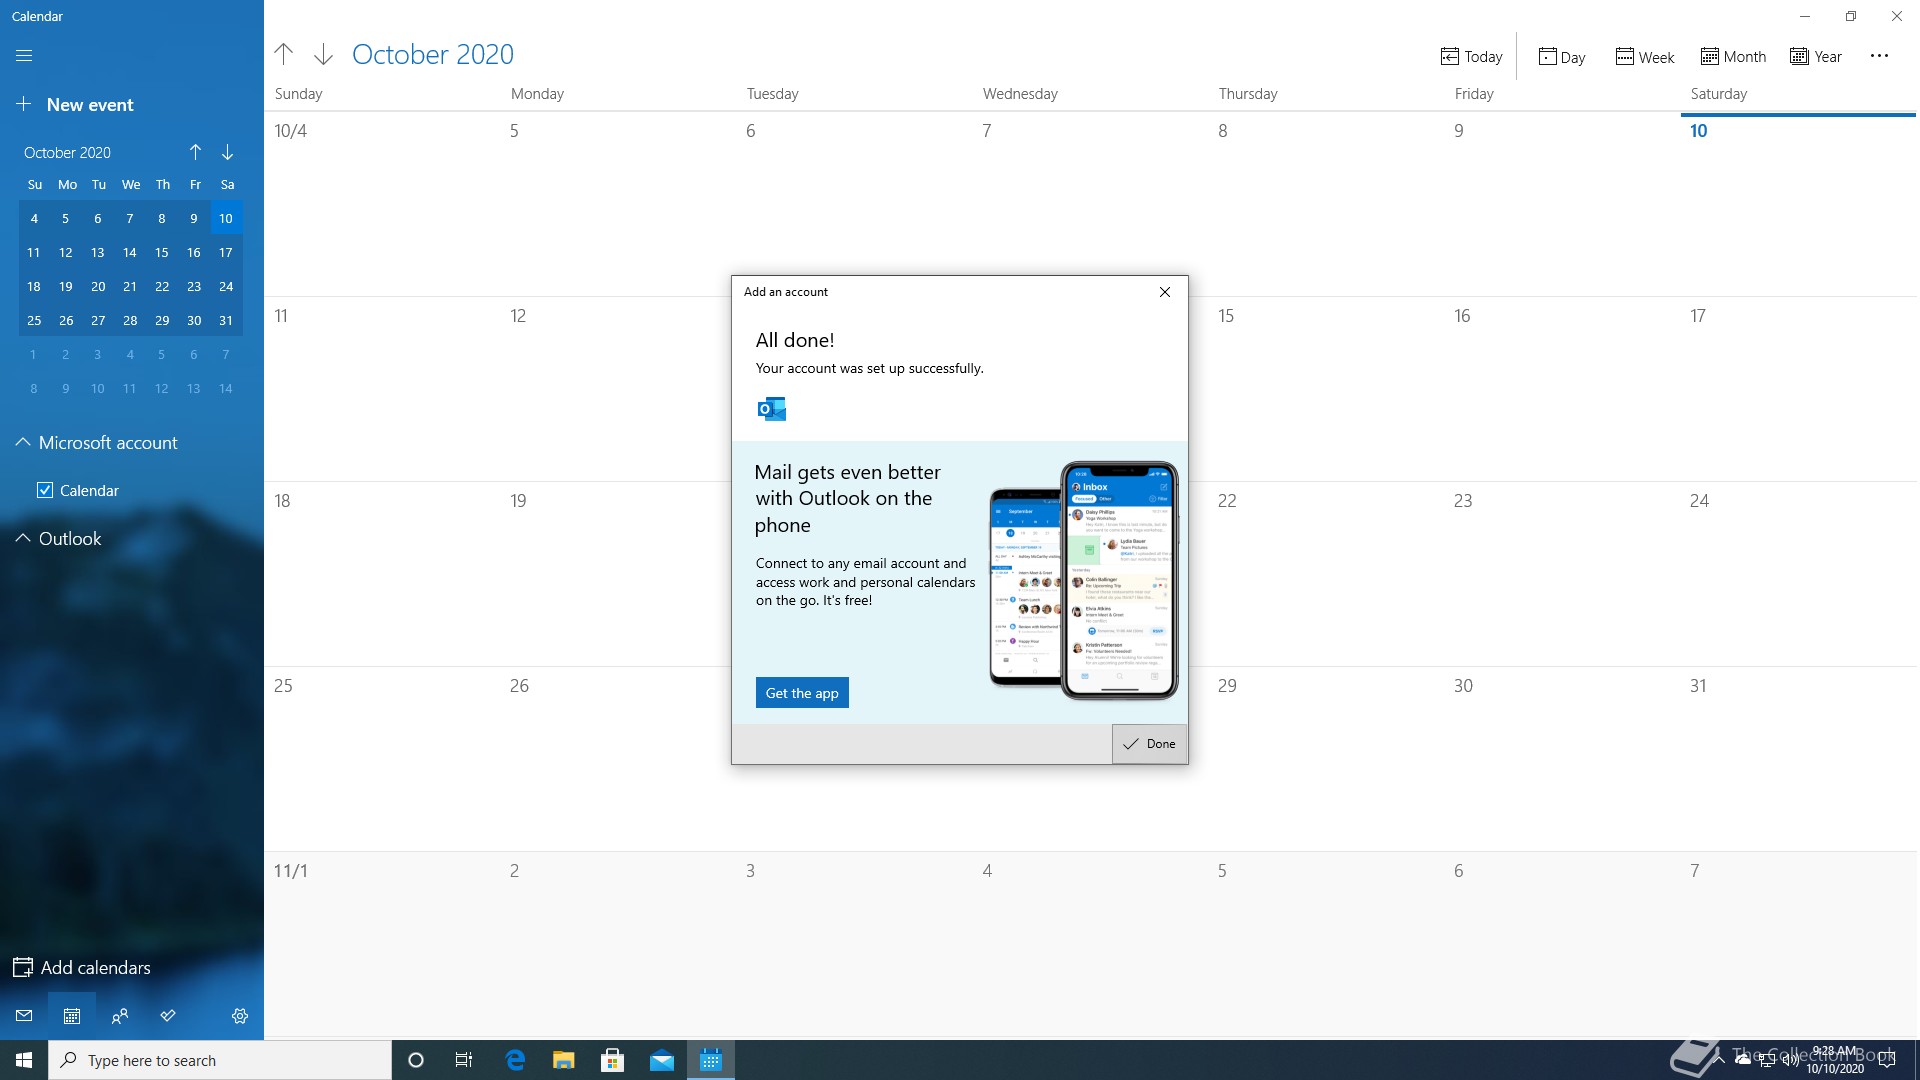The width and height of the screenshot is (1920, 1080).
Task: Switch to Month view
Action: pyautogui.click(x=1733, y=57)
